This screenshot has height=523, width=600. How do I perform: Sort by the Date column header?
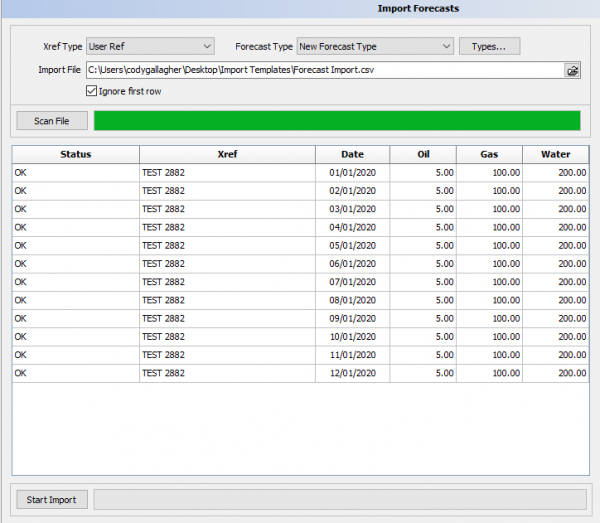tap(352, 154)
